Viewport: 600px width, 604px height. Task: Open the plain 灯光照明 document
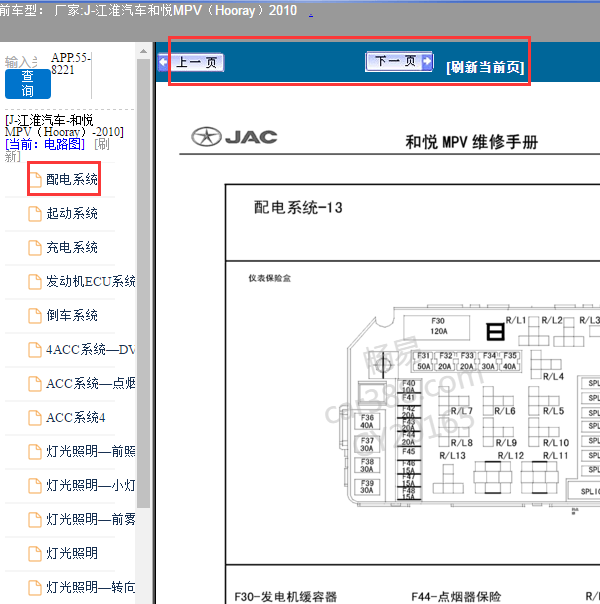tap(72, 553)
